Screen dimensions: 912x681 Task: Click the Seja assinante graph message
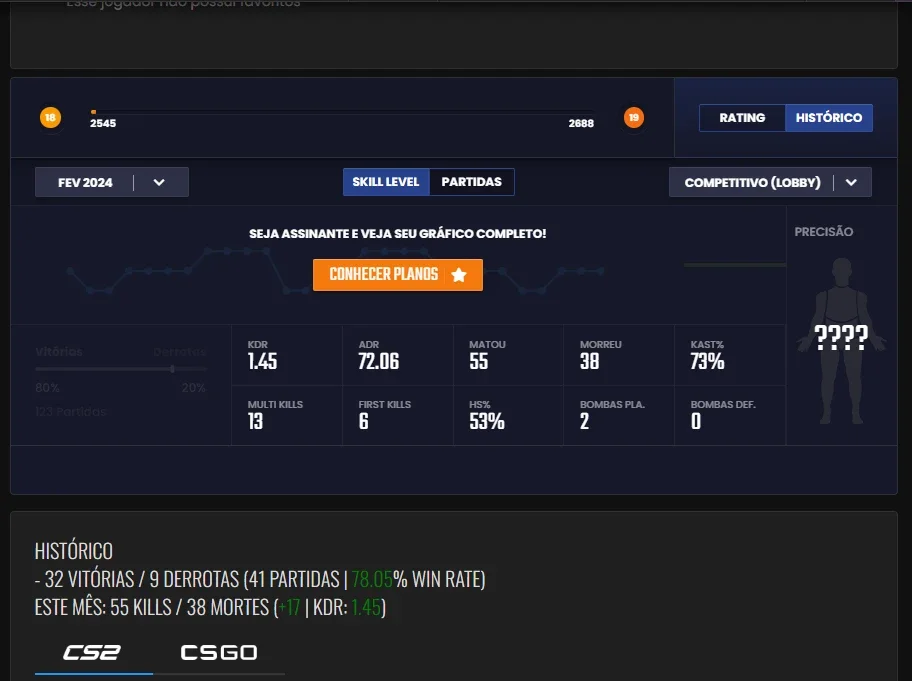[x=398, y=234]
